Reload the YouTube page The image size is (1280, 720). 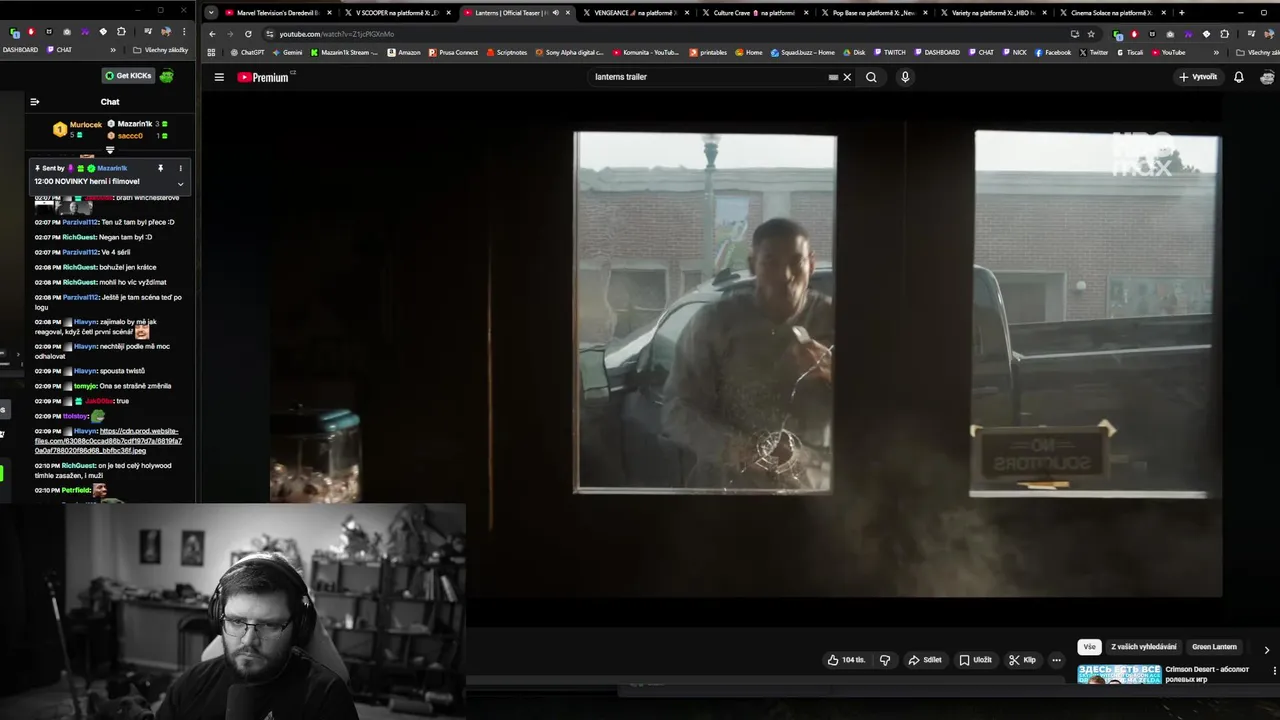pos(248,34)
